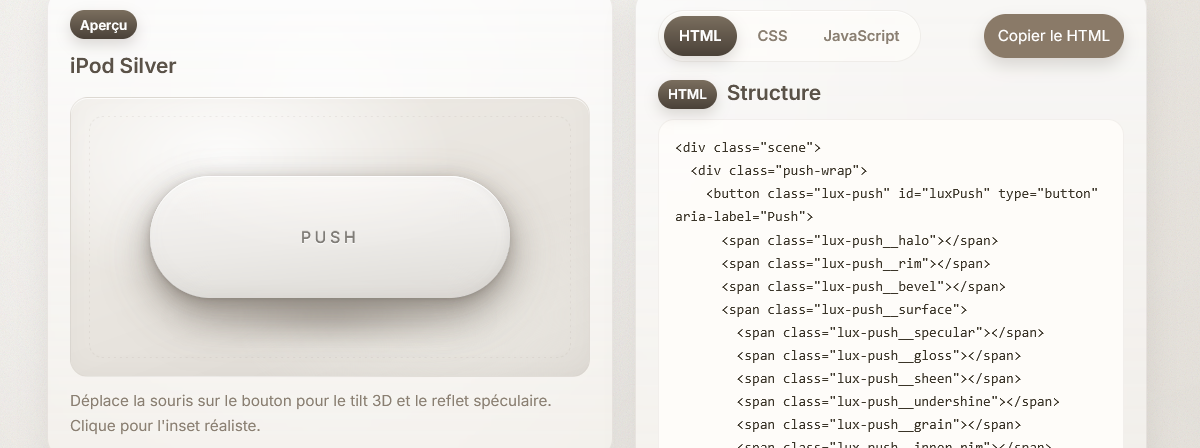The height and width of the screenshot is (448, 1200).
Task: Click the lux-push__bevel span line
Action: tap(864, 286)
